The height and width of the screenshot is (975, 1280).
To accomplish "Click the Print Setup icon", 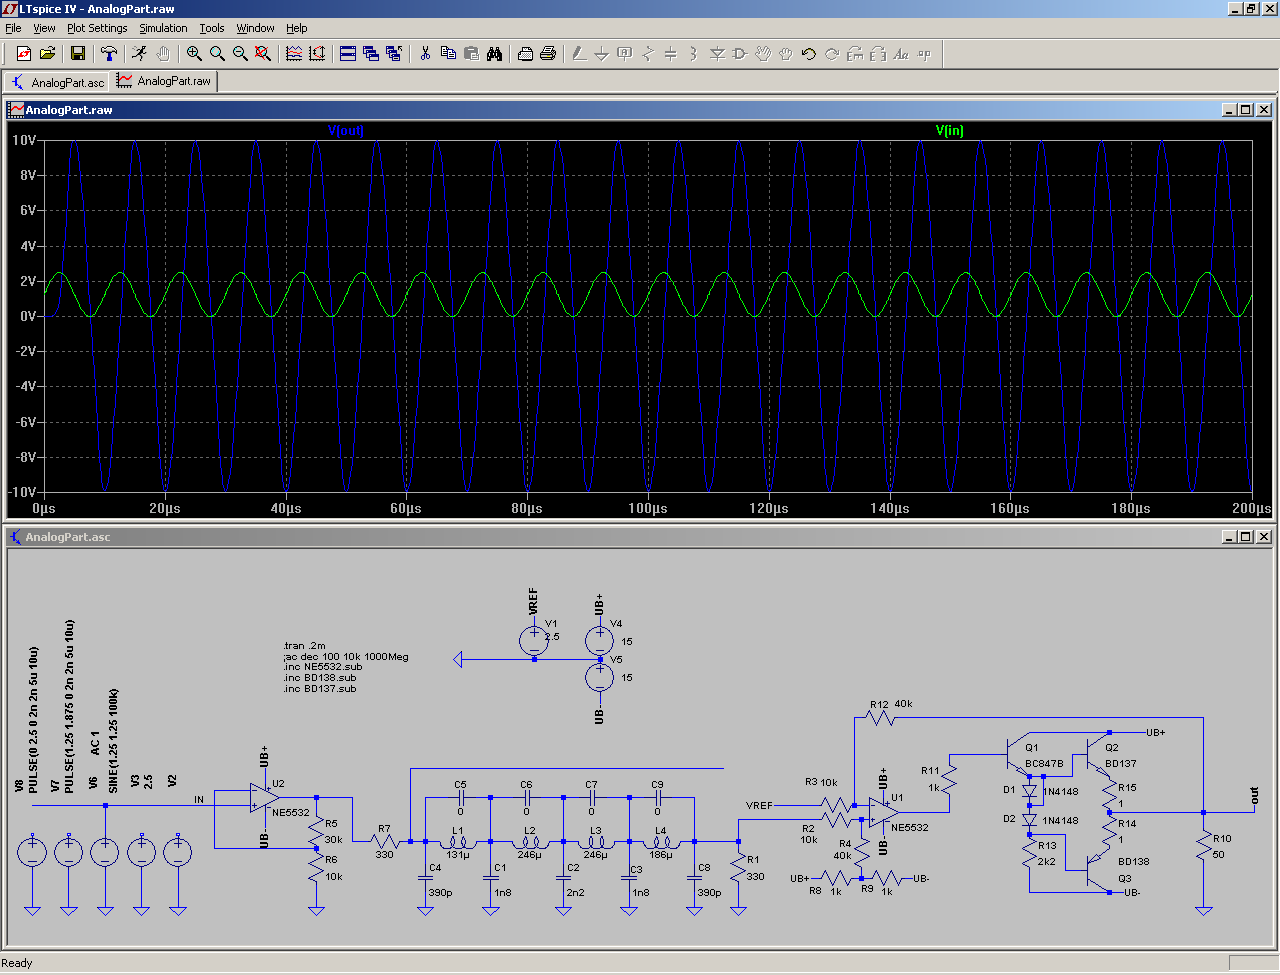I will (x=525, y=53).
